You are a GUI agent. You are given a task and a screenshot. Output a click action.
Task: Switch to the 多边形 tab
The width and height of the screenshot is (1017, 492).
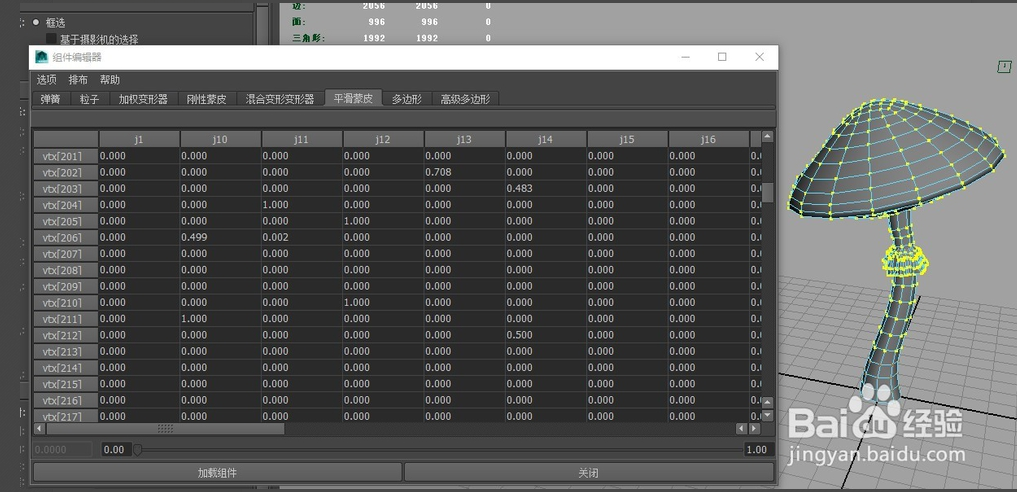tap(407, 99)
